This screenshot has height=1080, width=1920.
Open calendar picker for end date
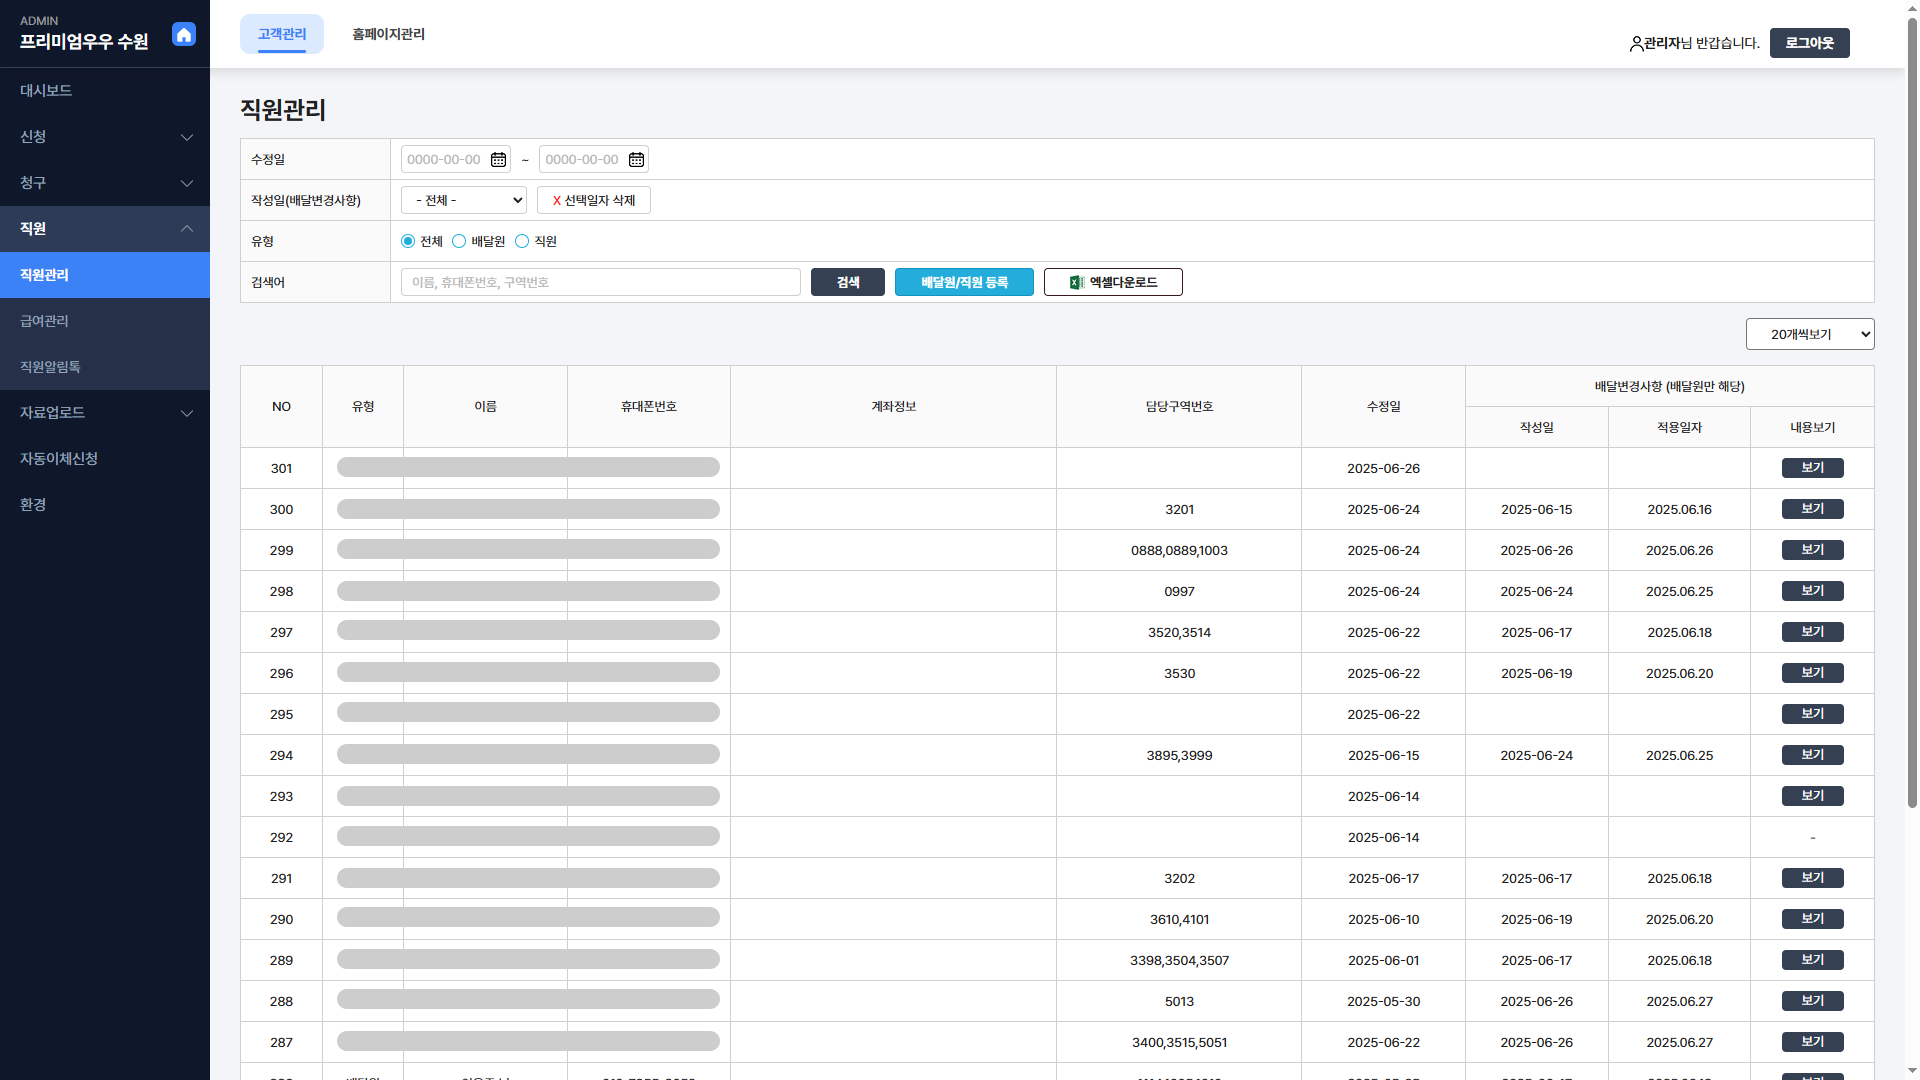[x=636, y=160]
